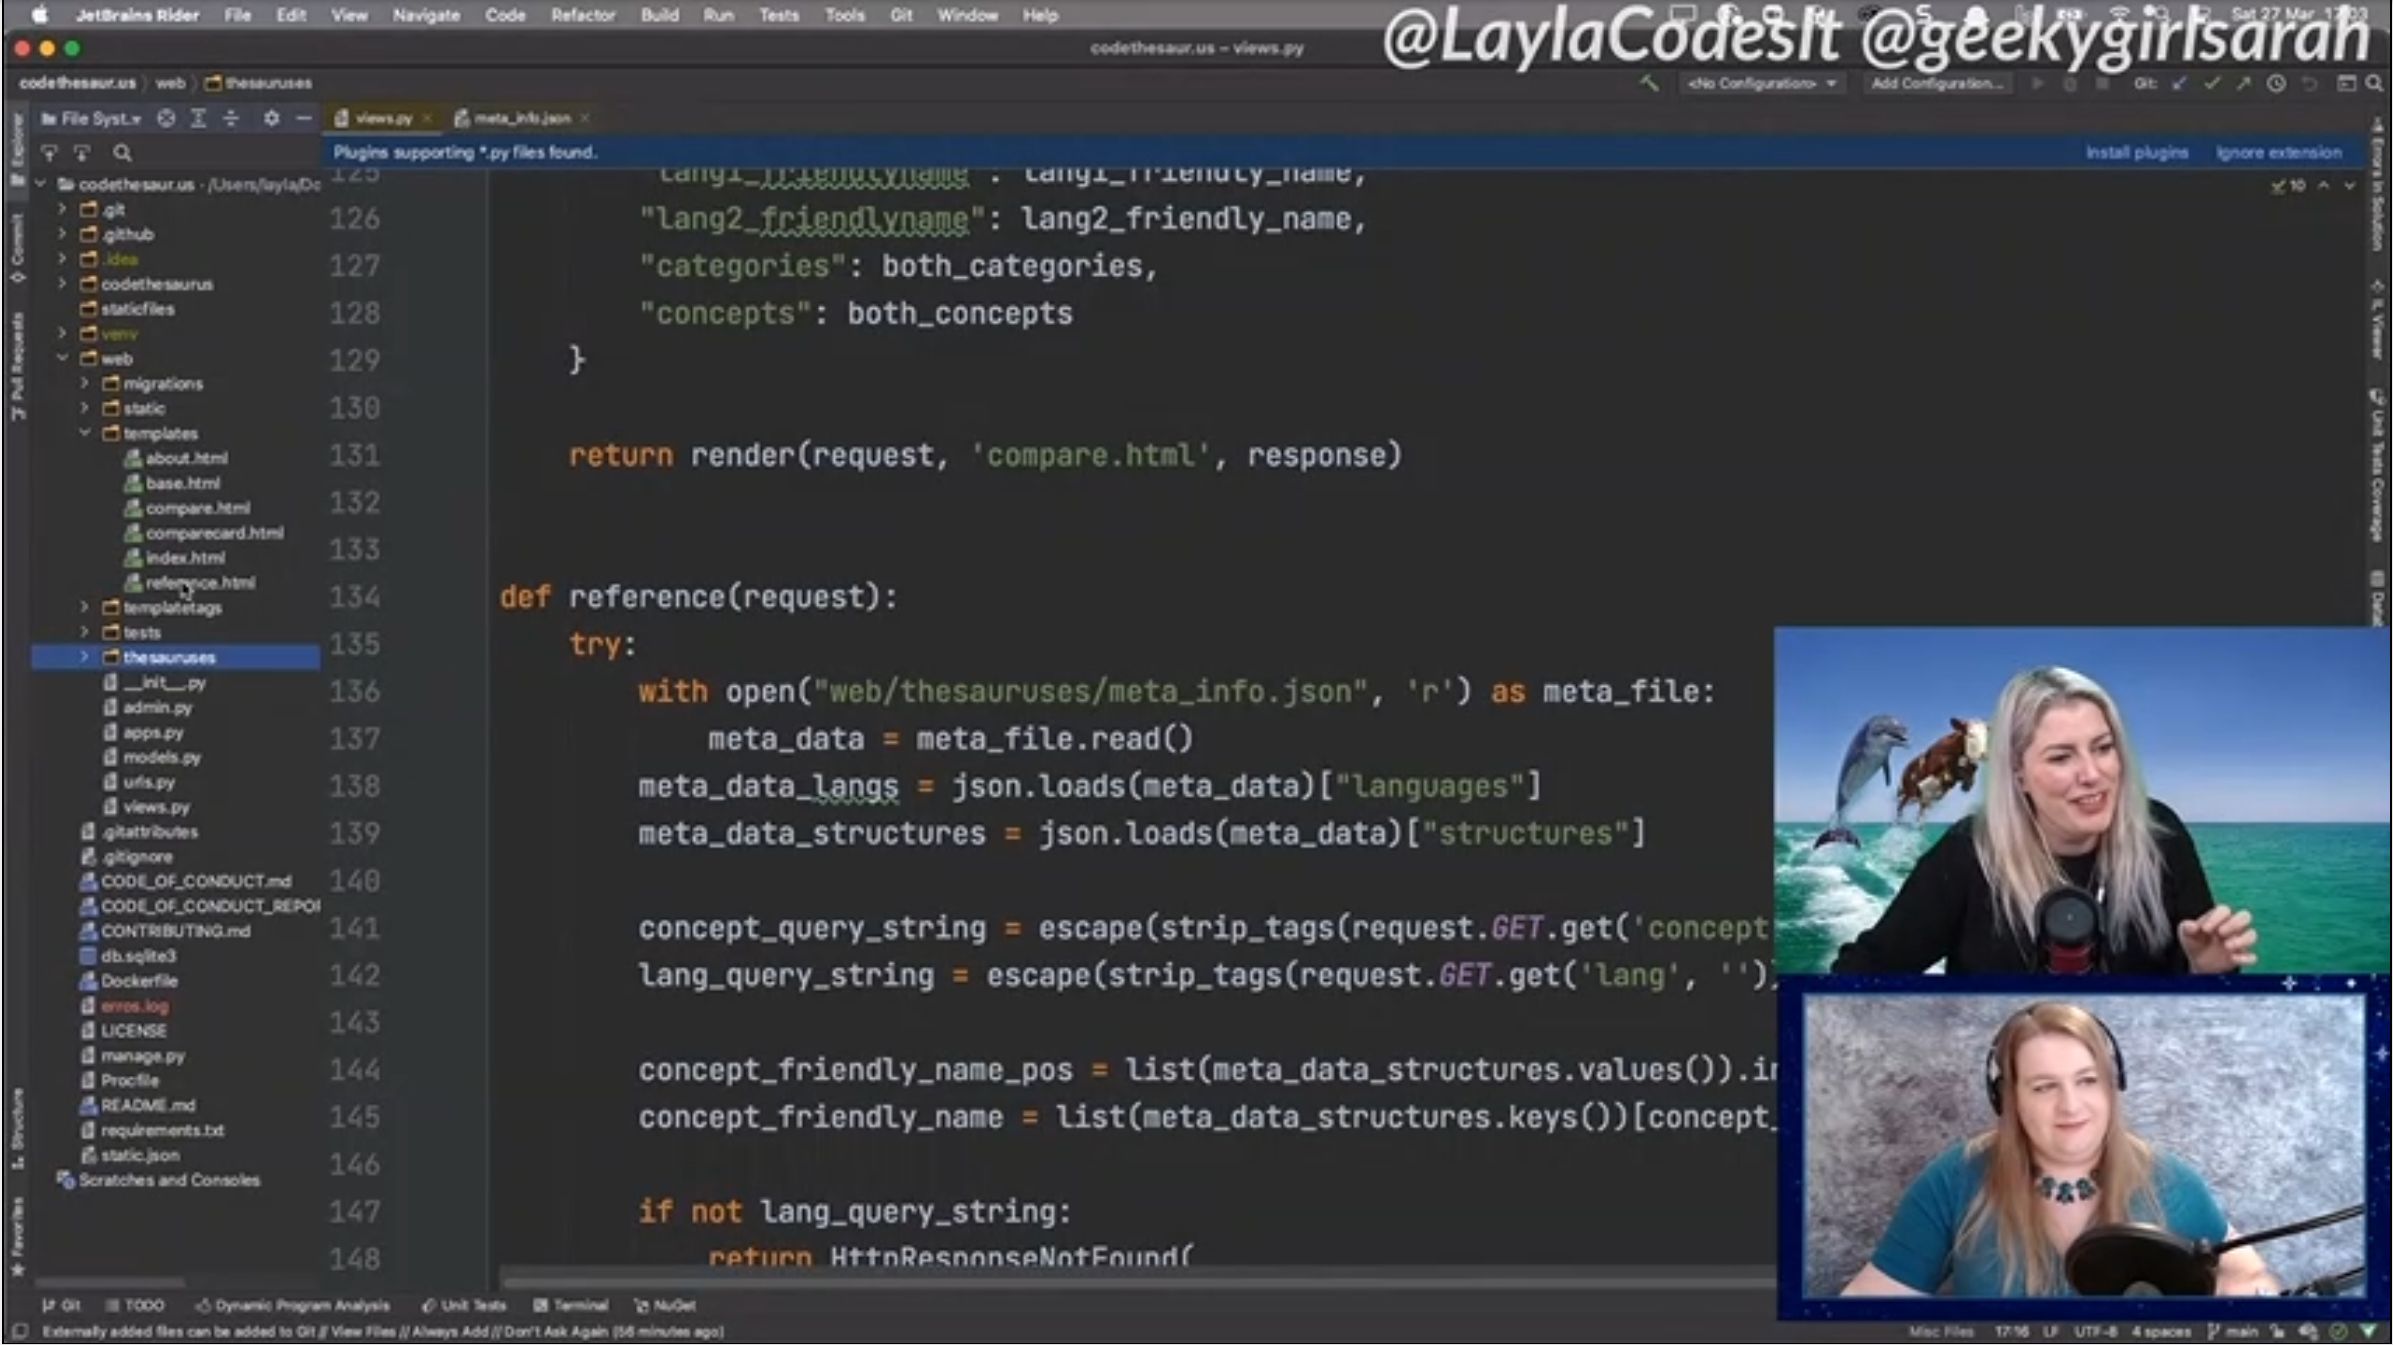Click the Git history clock icon
This screenshot has width=2393, height=1345.
click(2276, 84)
